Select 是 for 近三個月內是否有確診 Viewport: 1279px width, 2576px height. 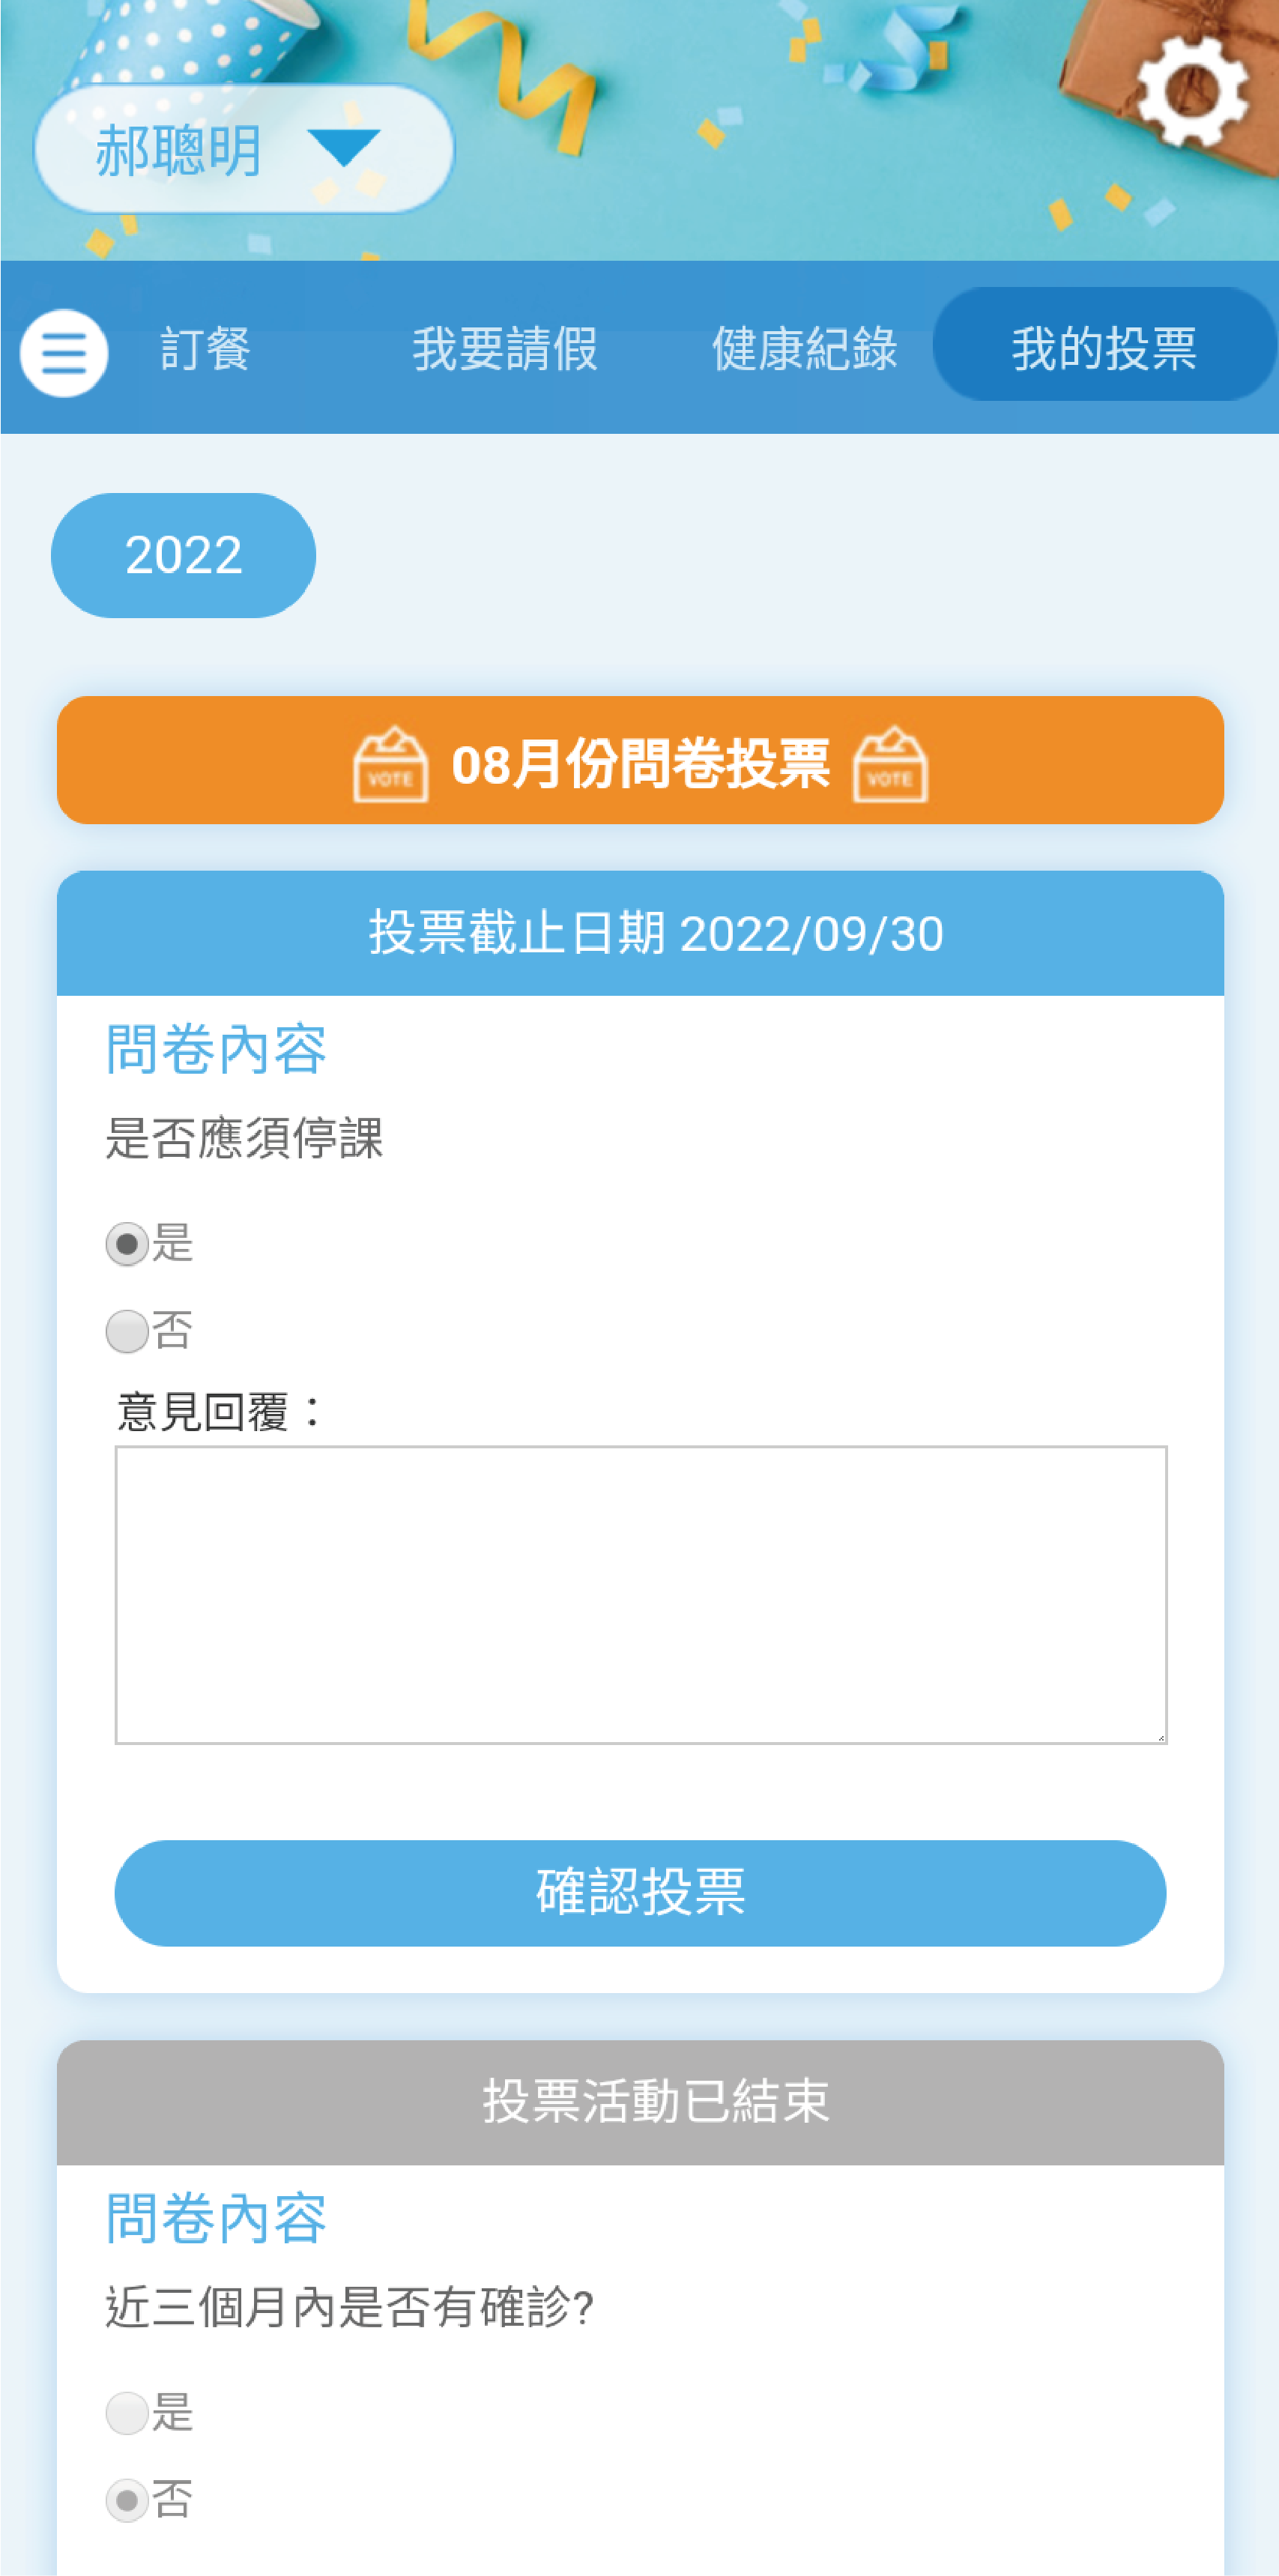pyautogui.click(x=127, y=2413)
